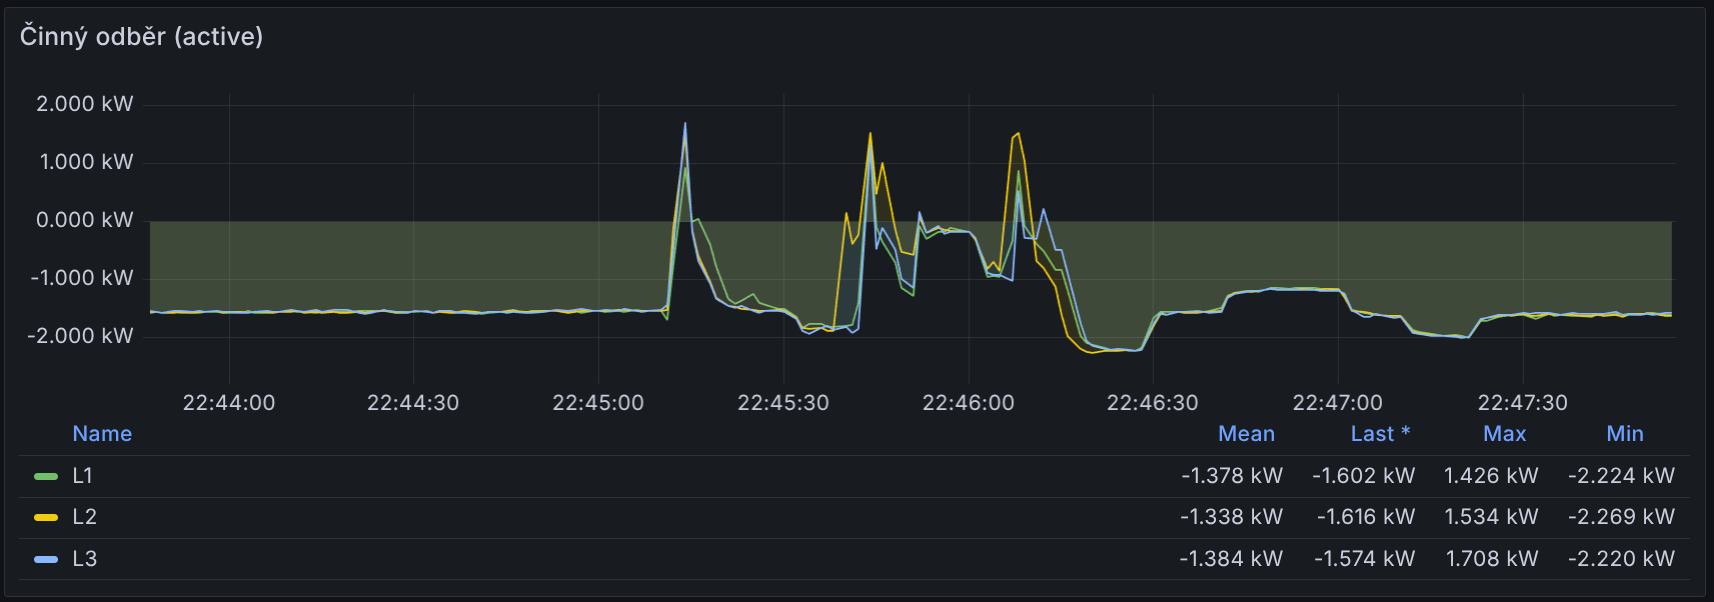Click the 22:44:00 time axis label

coord(229,403)
